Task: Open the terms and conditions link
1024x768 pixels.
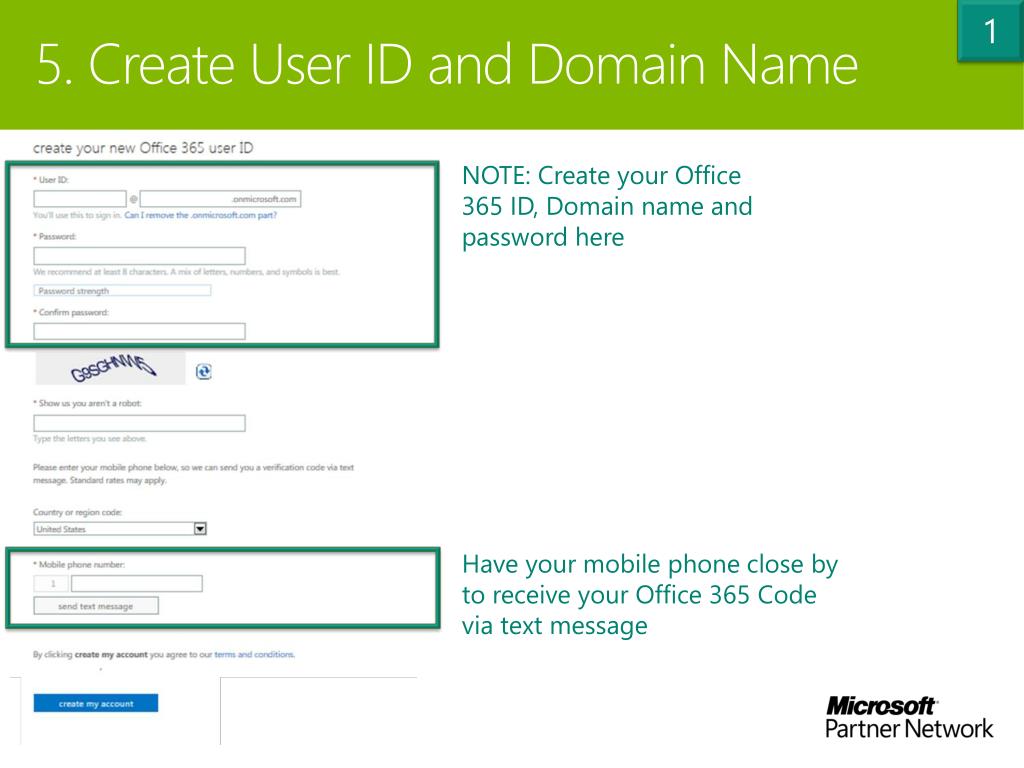Action: click(254, 654)
